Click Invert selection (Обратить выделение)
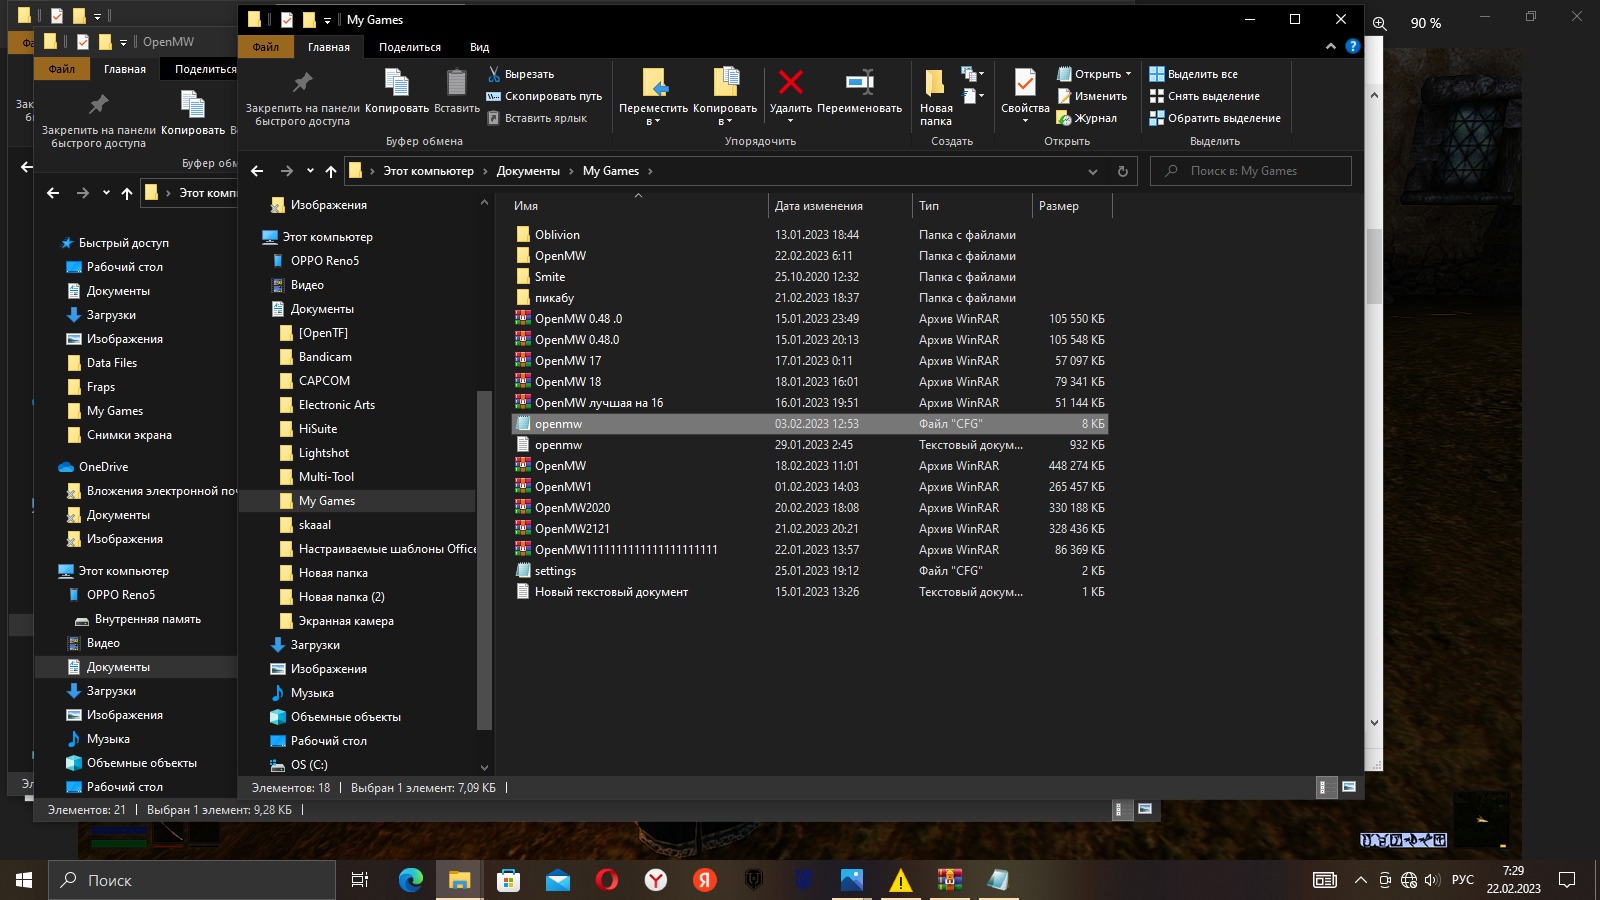 pyautogui.click(x=1215, y=118)
